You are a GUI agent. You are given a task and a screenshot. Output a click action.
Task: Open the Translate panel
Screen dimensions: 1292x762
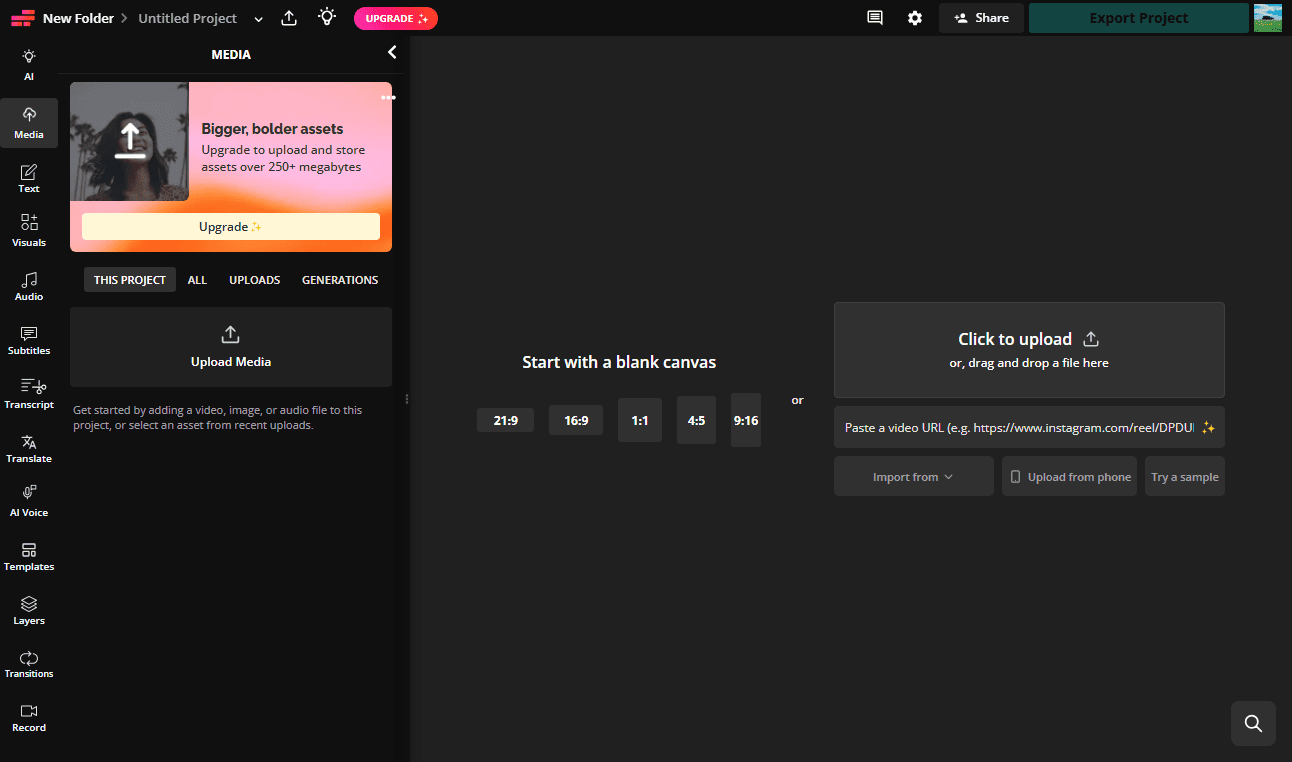click(29, 448)
